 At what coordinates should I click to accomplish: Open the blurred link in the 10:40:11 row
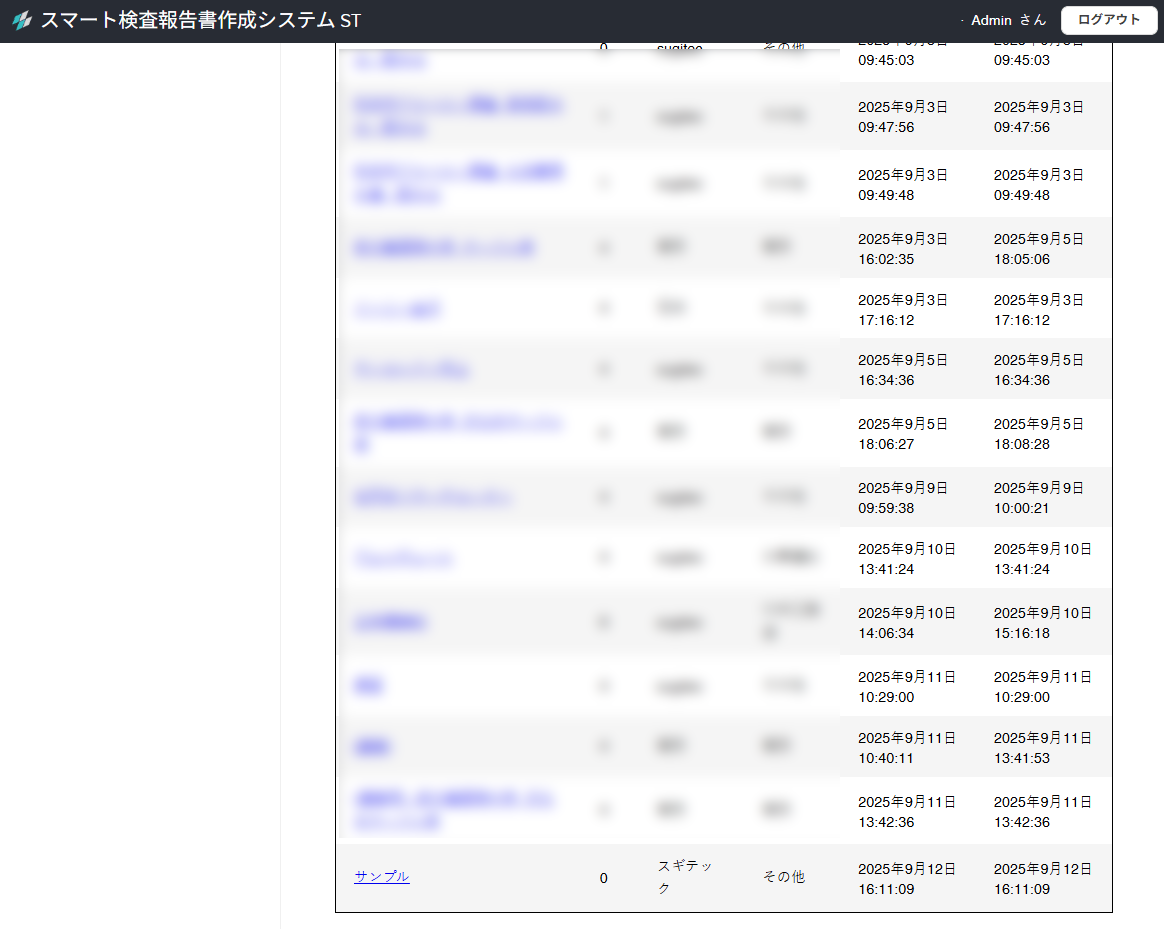(372, 747)
